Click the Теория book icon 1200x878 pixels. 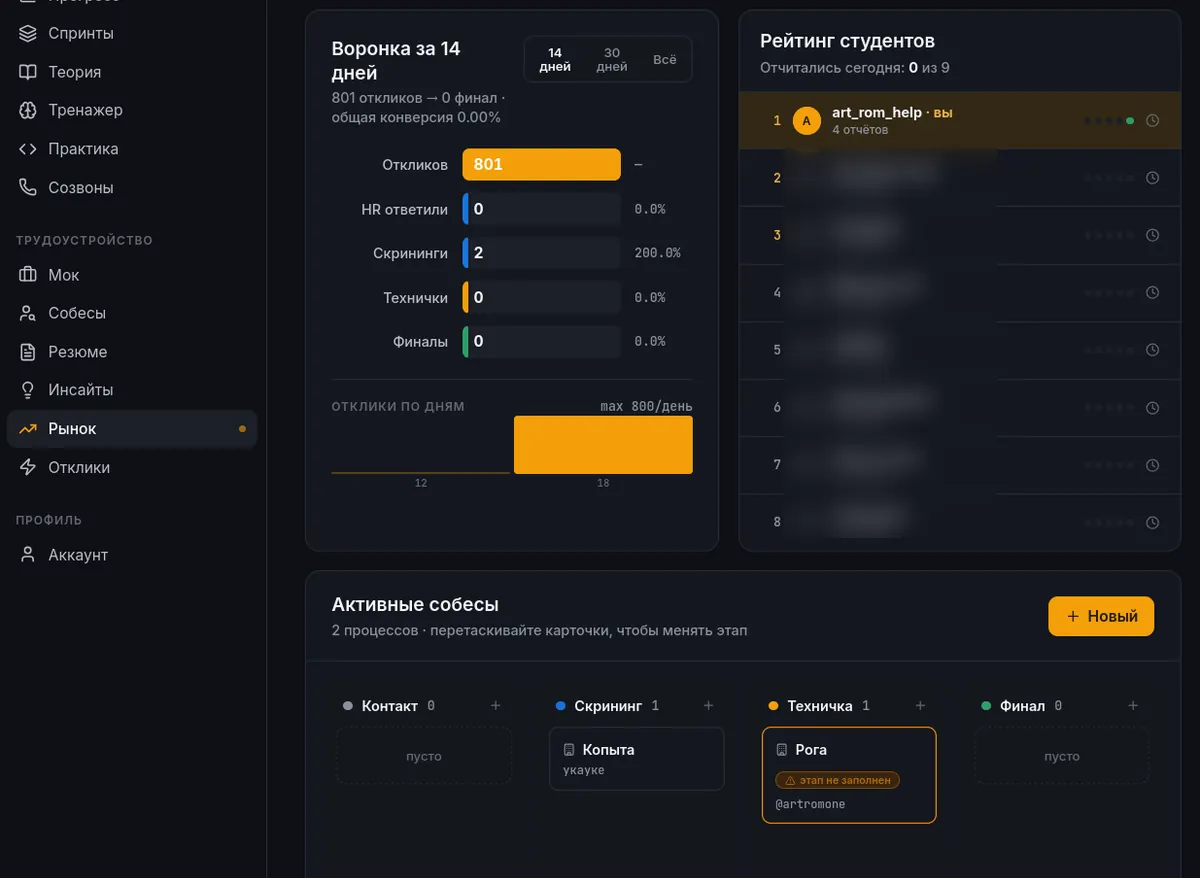(28, 72)
